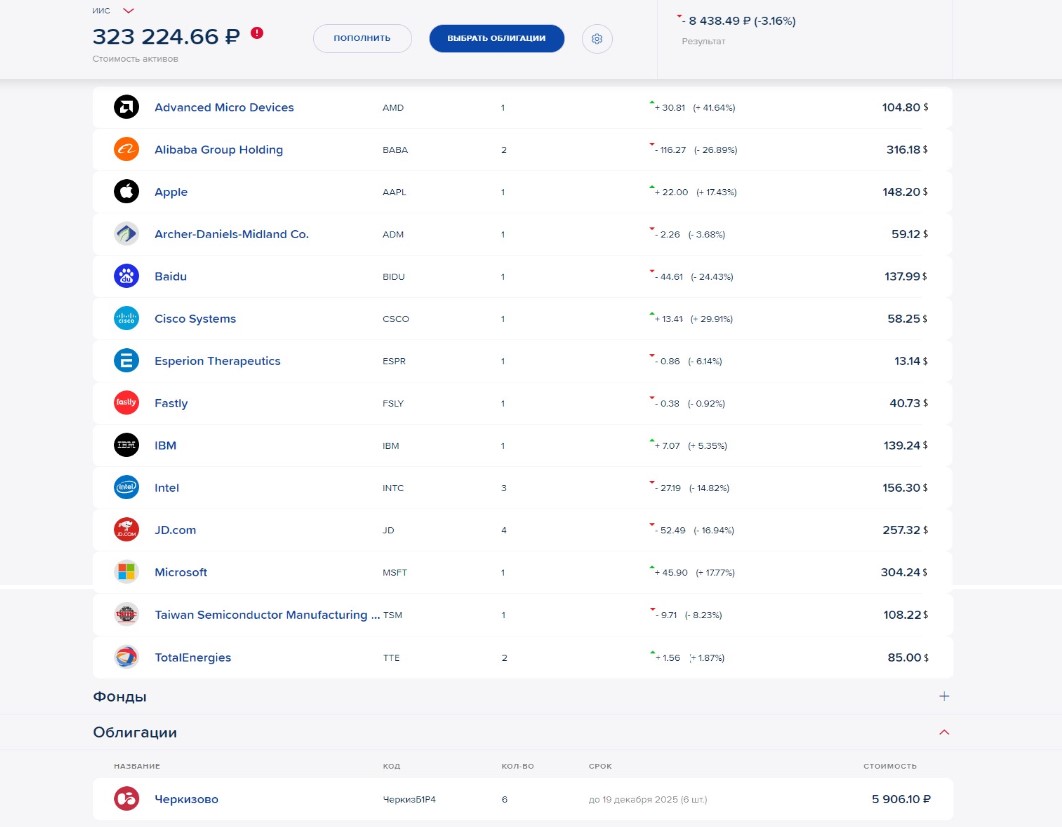Image resolution: width=1062 pixels, height=827 pixels.
Task: Click the Cisco Systems logo icon
Action: pos(126,318)
